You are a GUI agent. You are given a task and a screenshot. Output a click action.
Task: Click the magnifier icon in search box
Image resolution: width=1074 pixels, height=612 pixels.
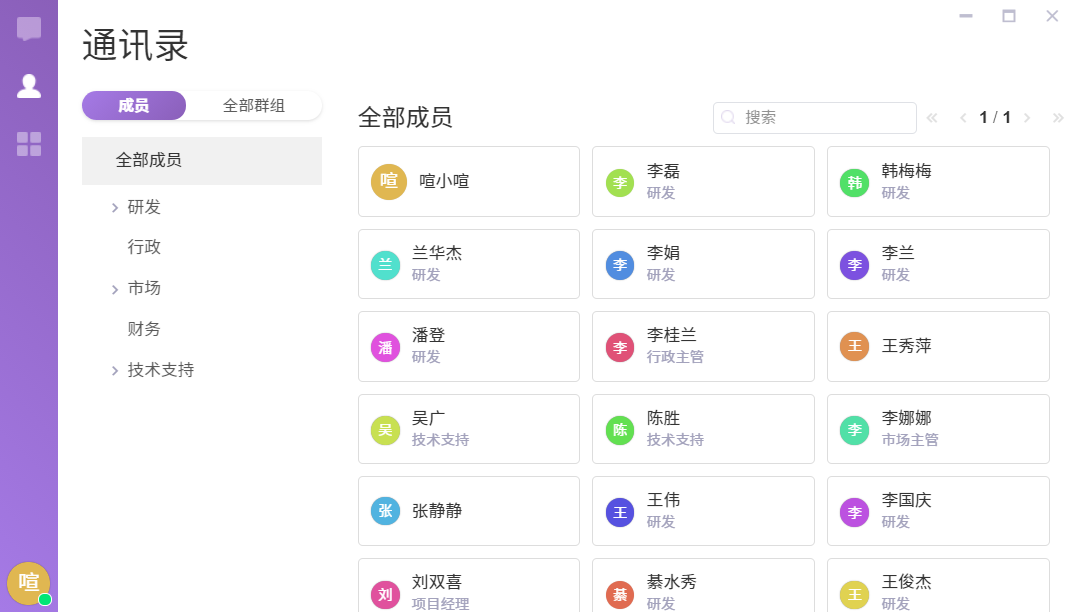[729, 118]
